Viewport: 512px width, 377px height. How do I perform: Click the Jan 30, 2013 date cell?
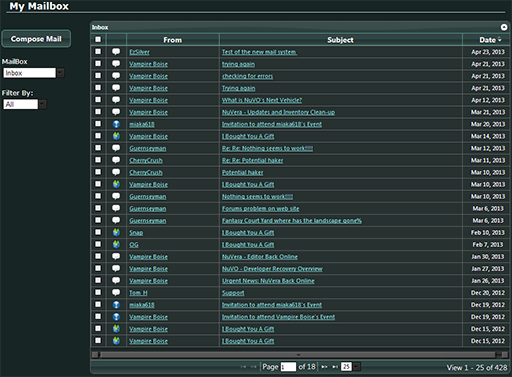(x=487, y=257)
